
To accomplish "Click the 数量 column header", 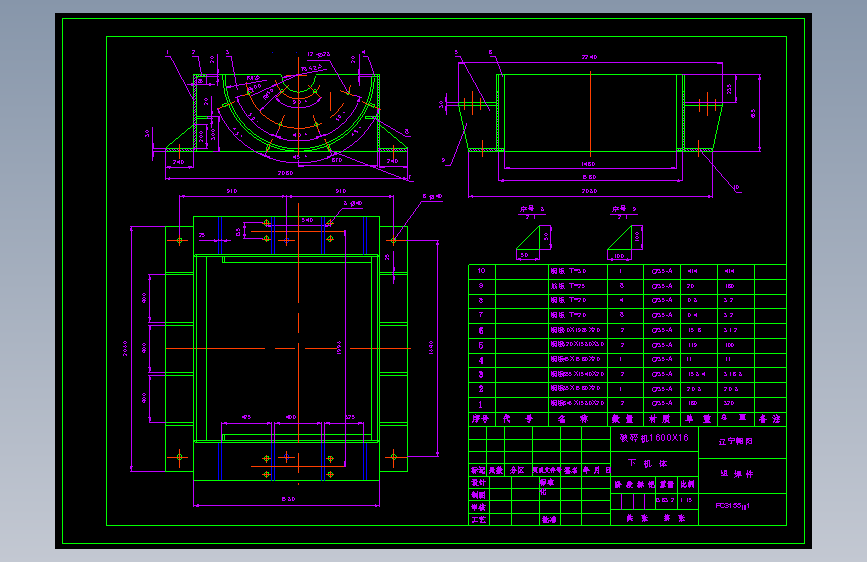I will 623,419.
